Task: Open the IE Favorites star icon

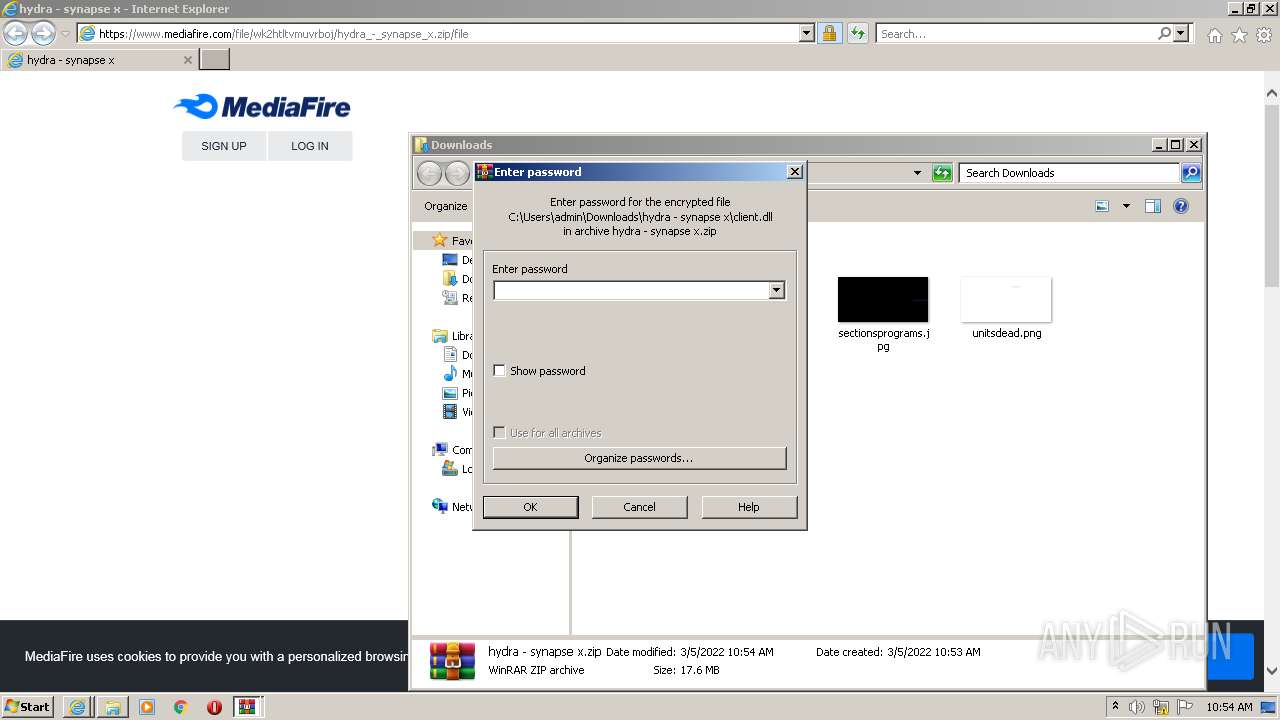Action: (1239, 35)
